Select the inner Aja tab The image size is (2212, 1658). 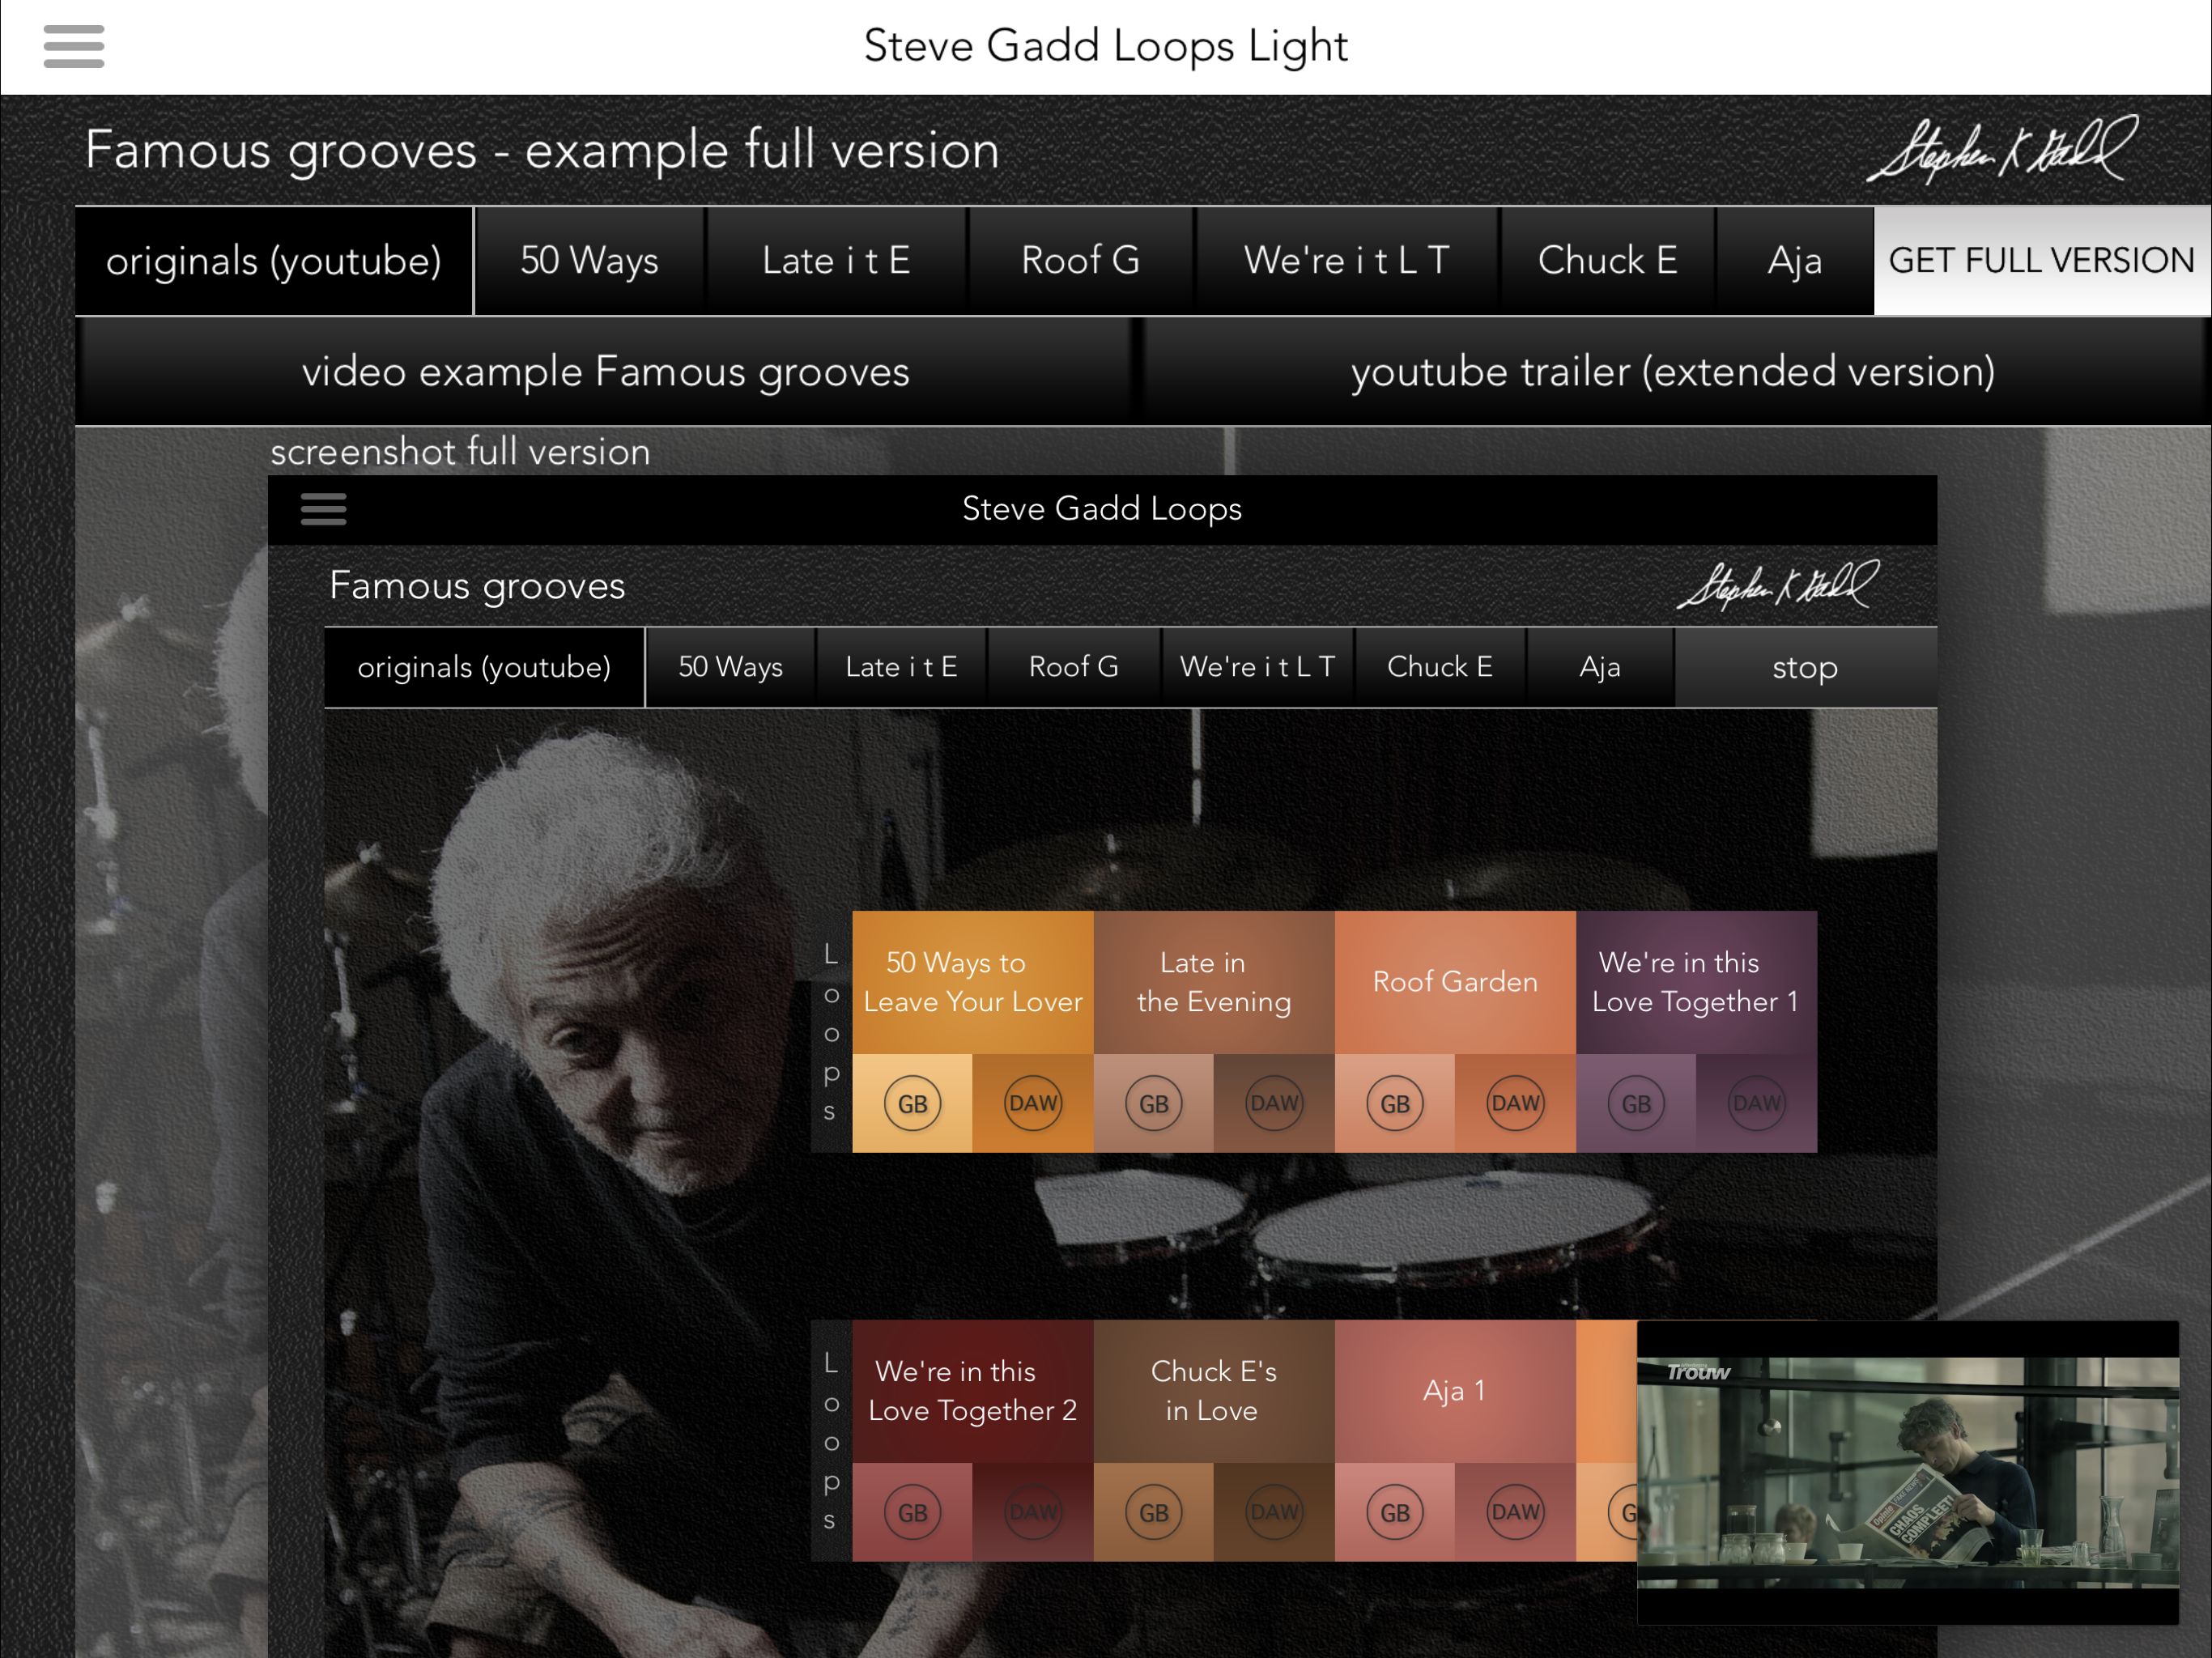1600,667
